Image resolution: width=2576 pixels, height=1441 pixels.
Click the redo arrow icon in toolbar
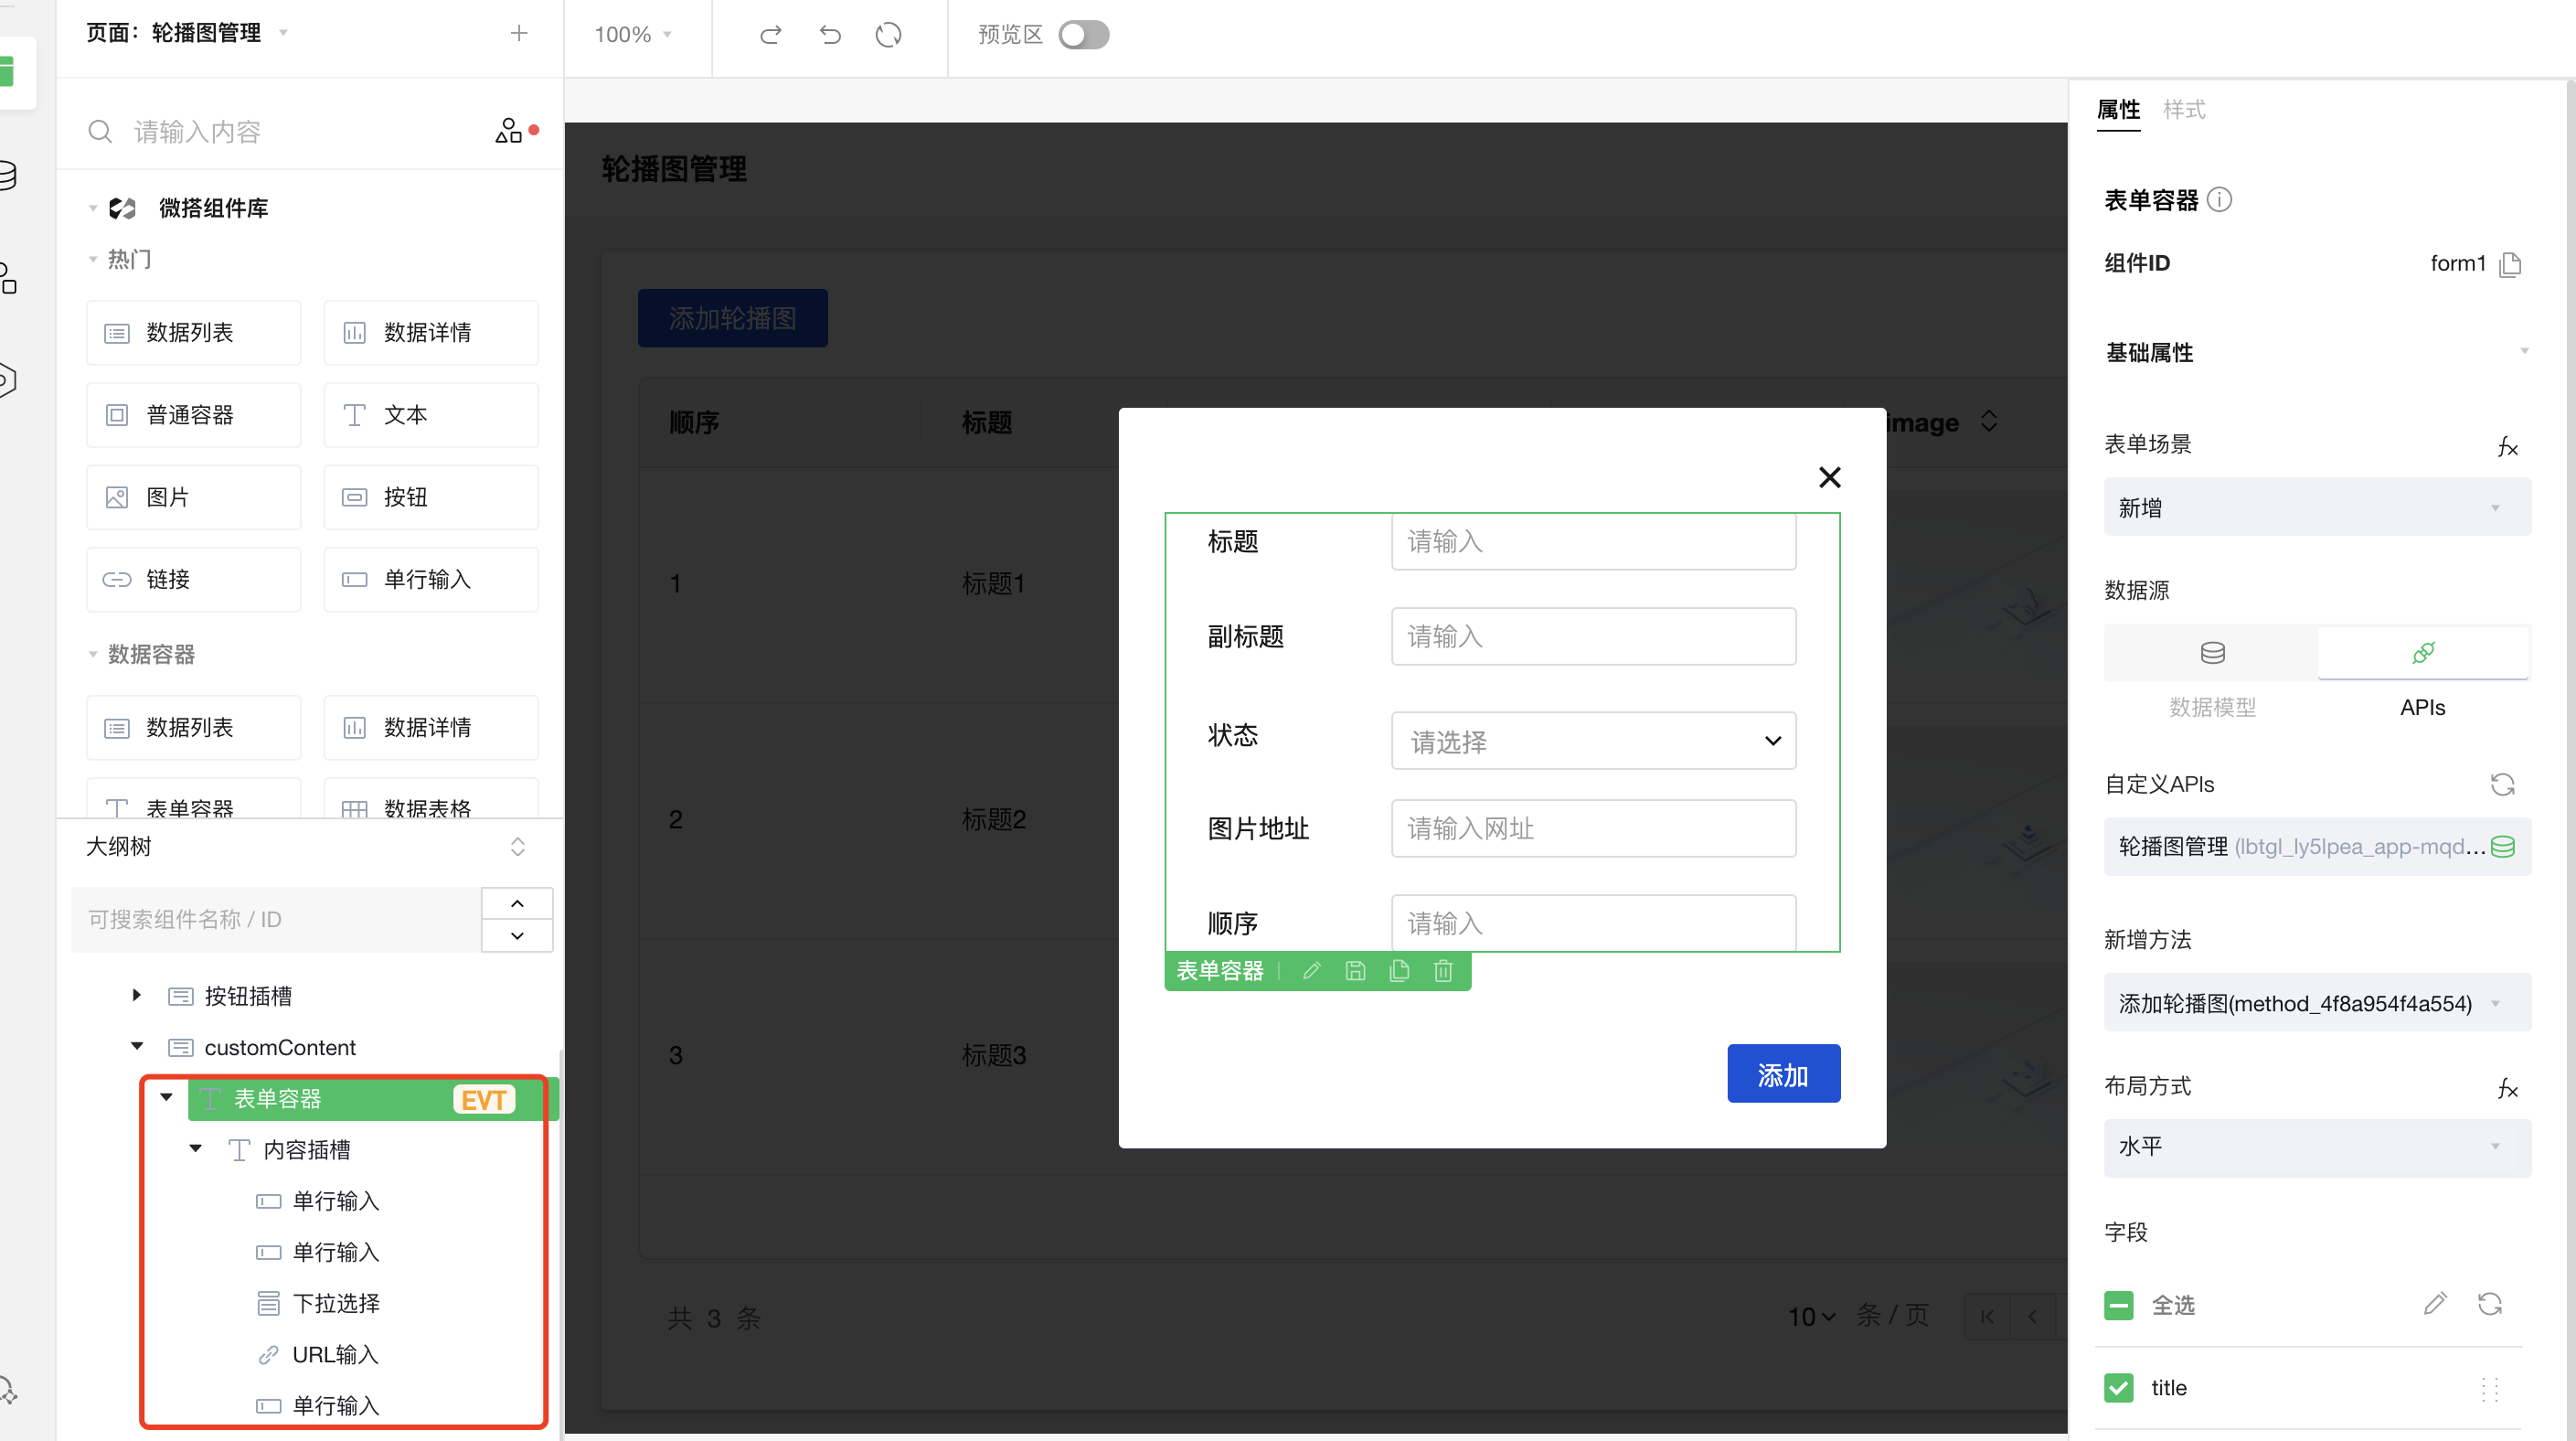[x=769, y=35]
